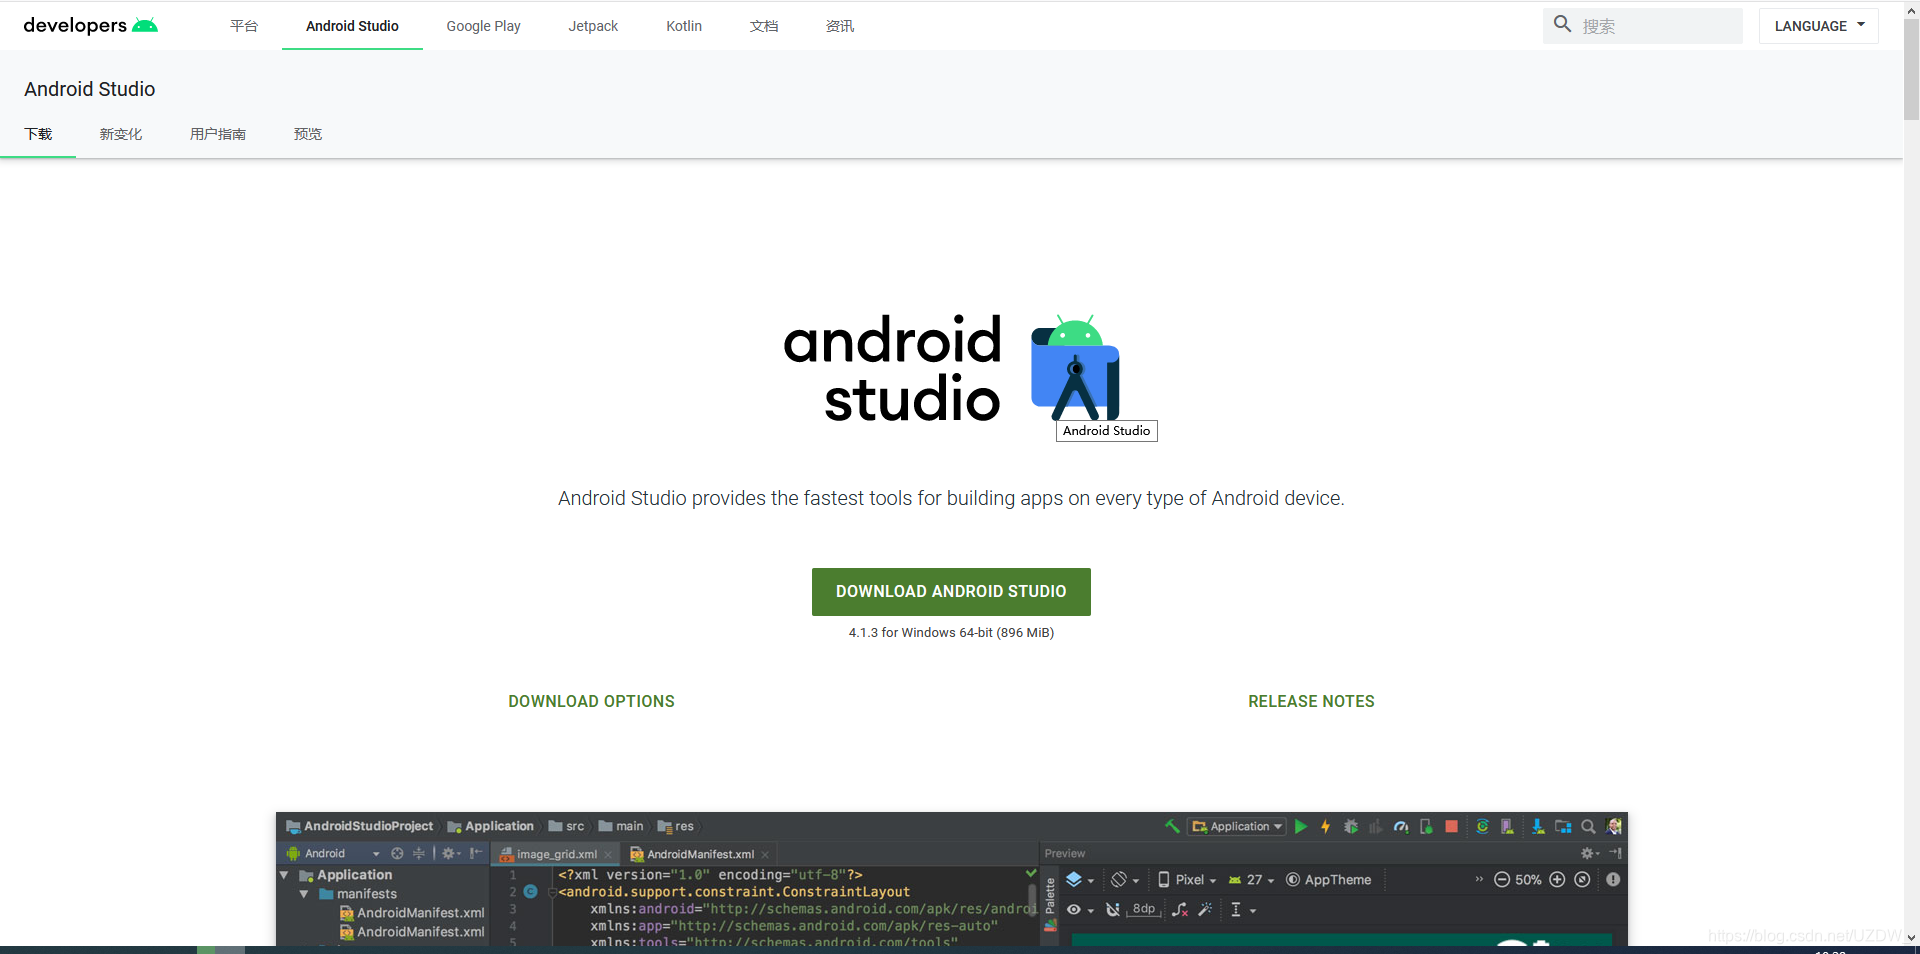Click the collapse all icon in project pane

tap(419, 853)
